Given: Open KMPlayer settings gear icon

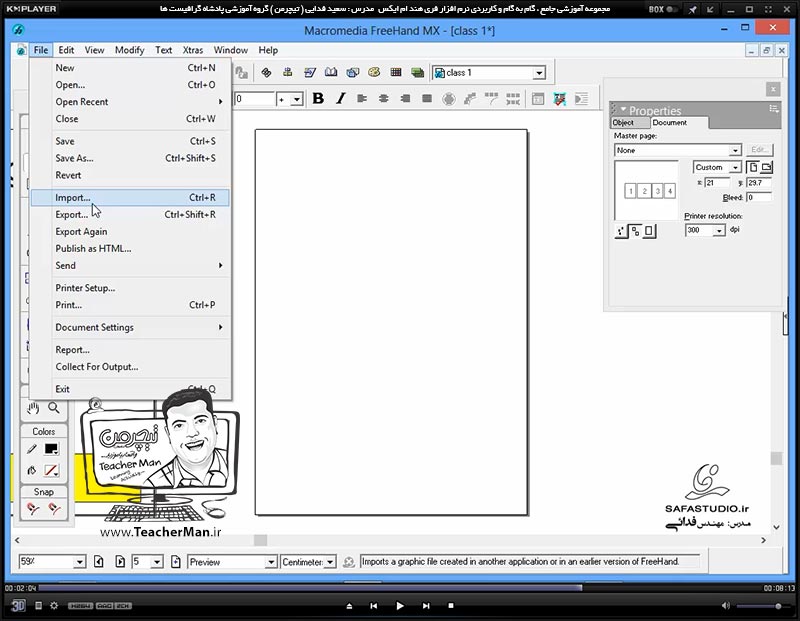Looking at the screenshot, I should (54, 606).
